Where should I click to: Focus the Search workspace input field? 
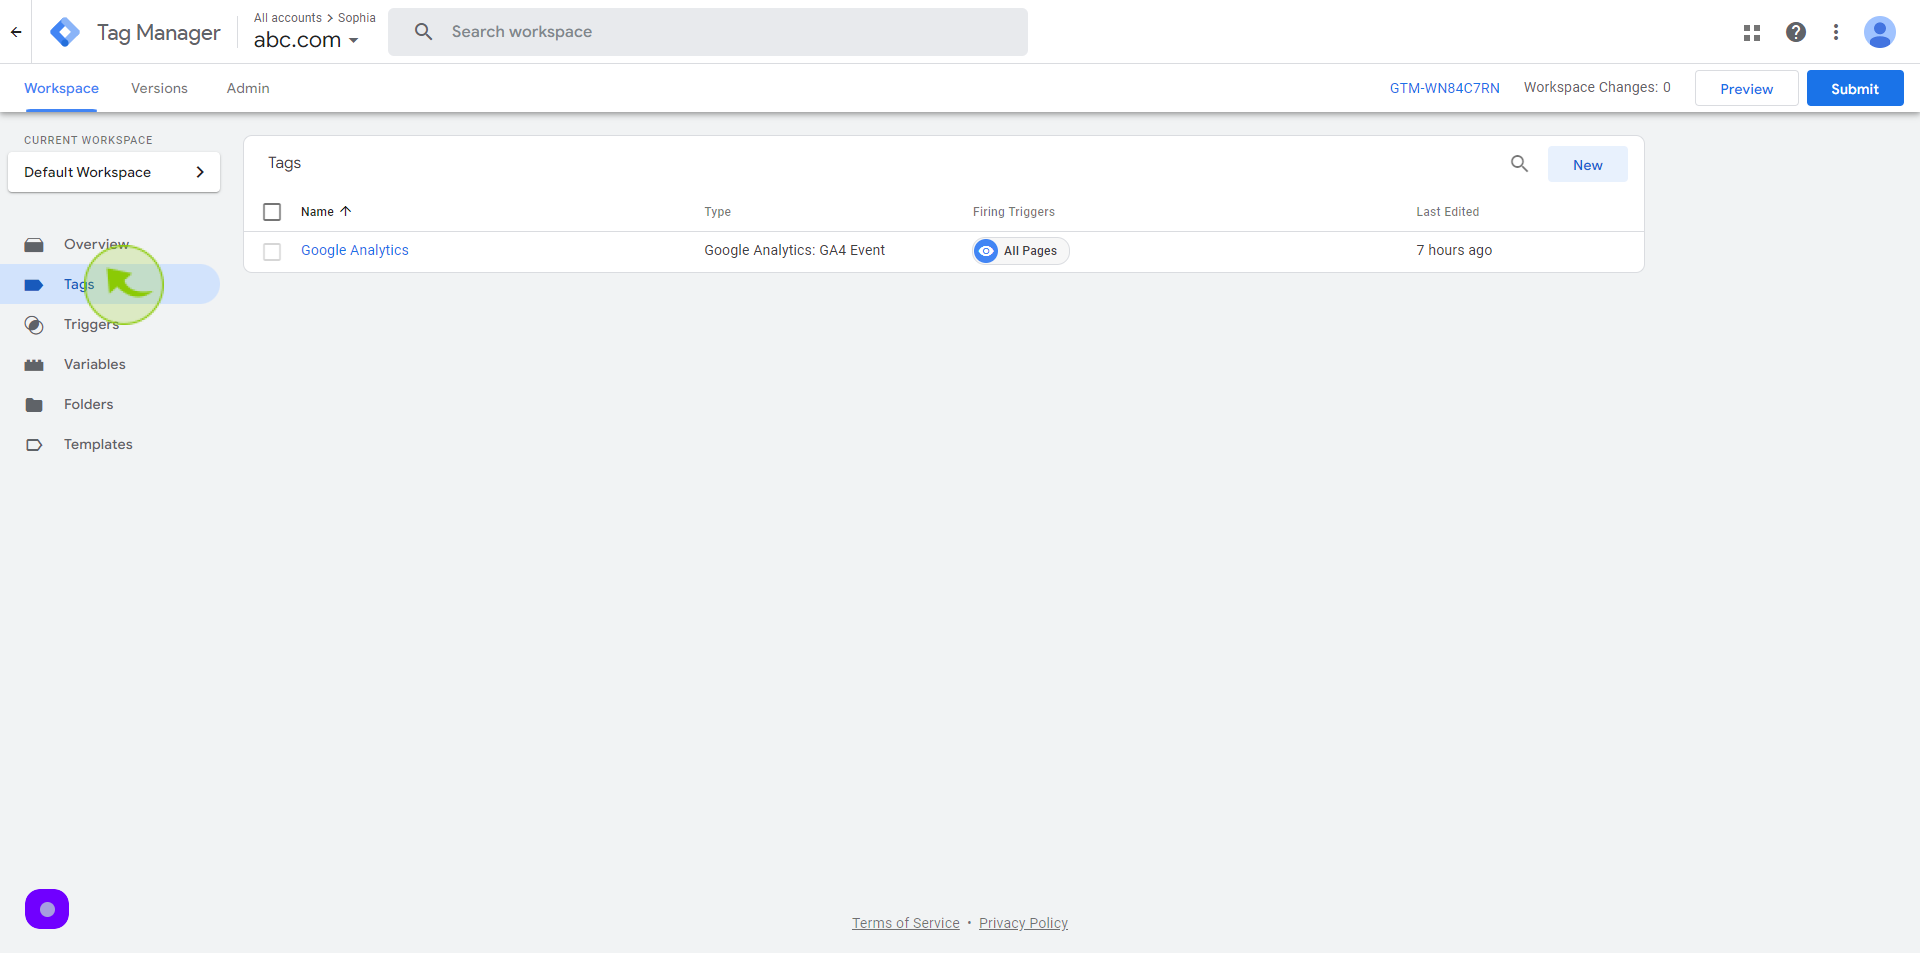coord(708,32)
